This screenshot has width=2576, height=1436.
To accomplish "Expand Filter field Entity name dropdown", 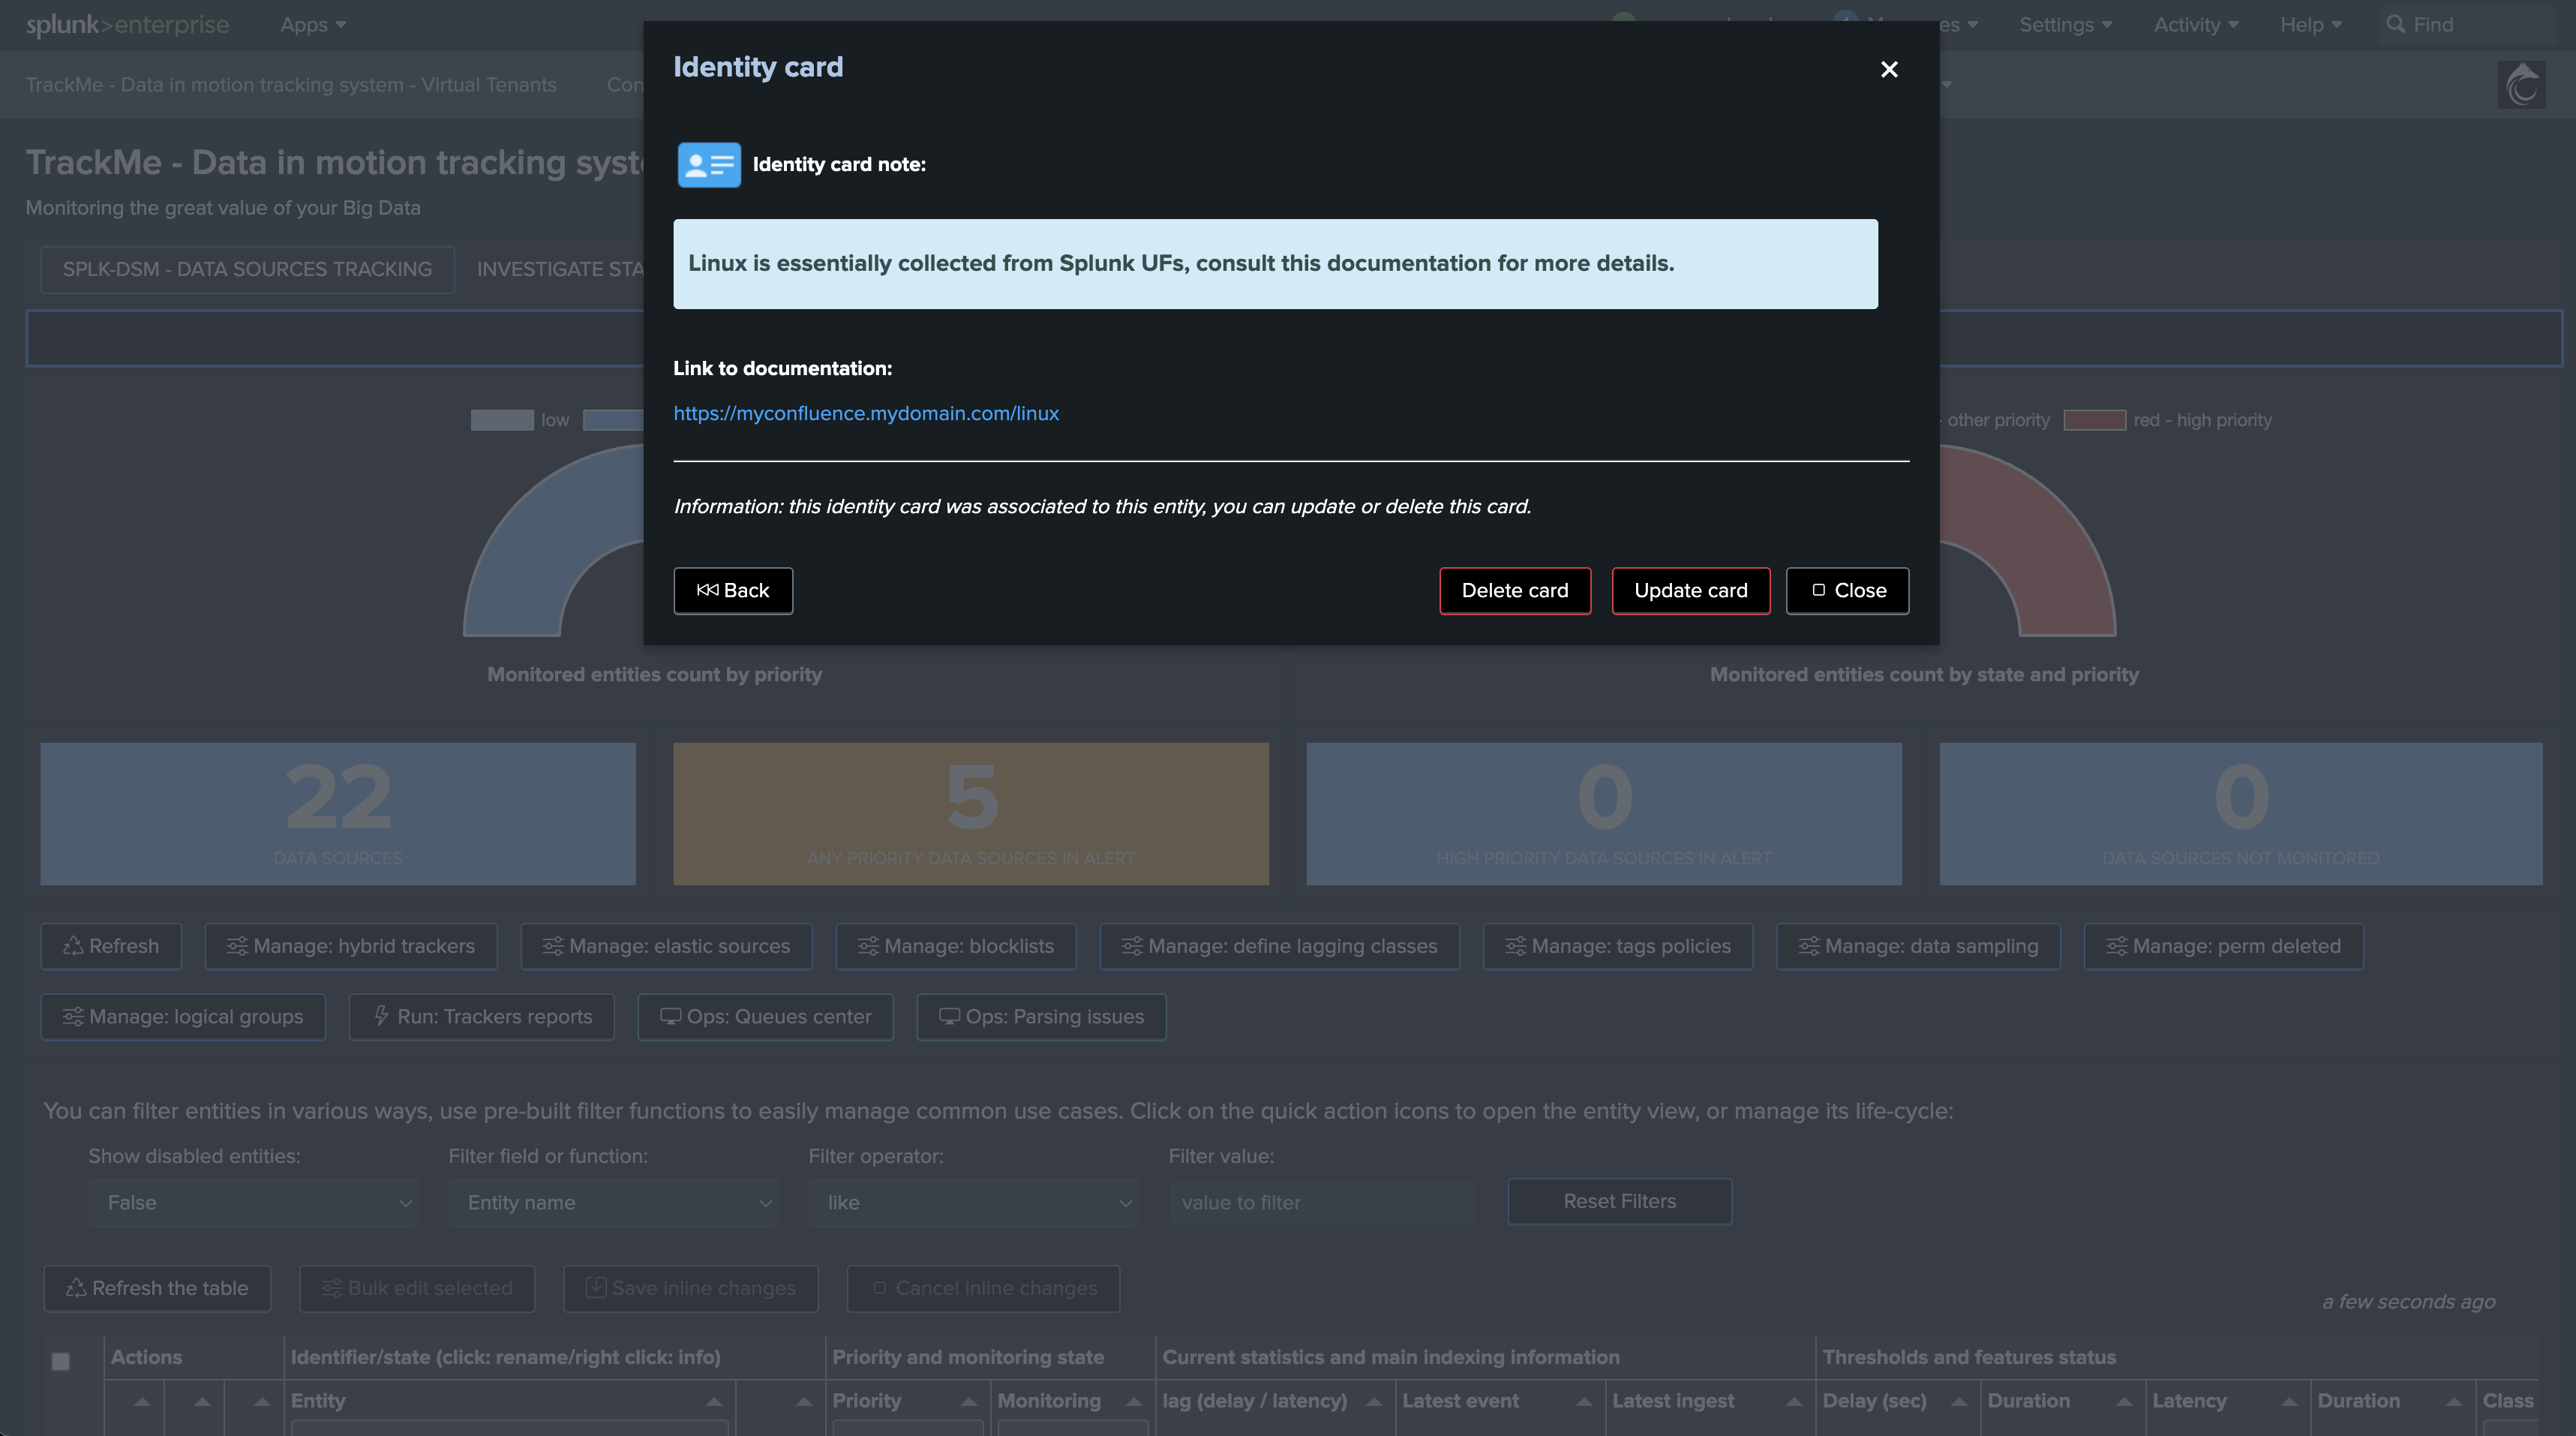I will 613,1203.
